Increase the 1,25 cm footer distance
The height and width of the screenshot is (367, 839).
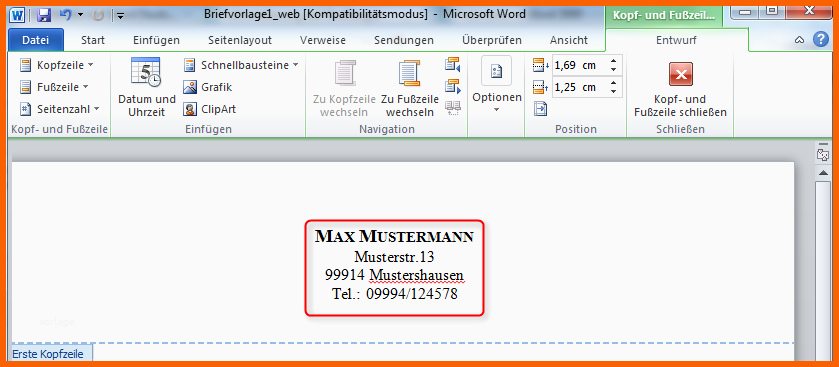614,83
